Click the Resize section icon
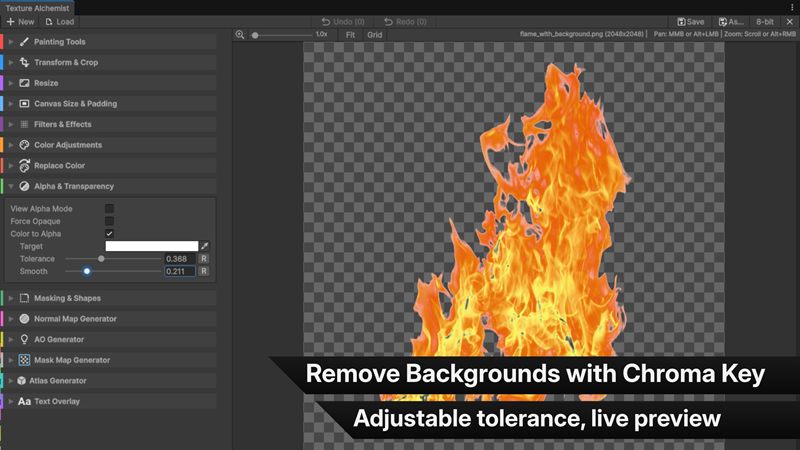Viewport: 800px width, 450px height. pos(24,83)
